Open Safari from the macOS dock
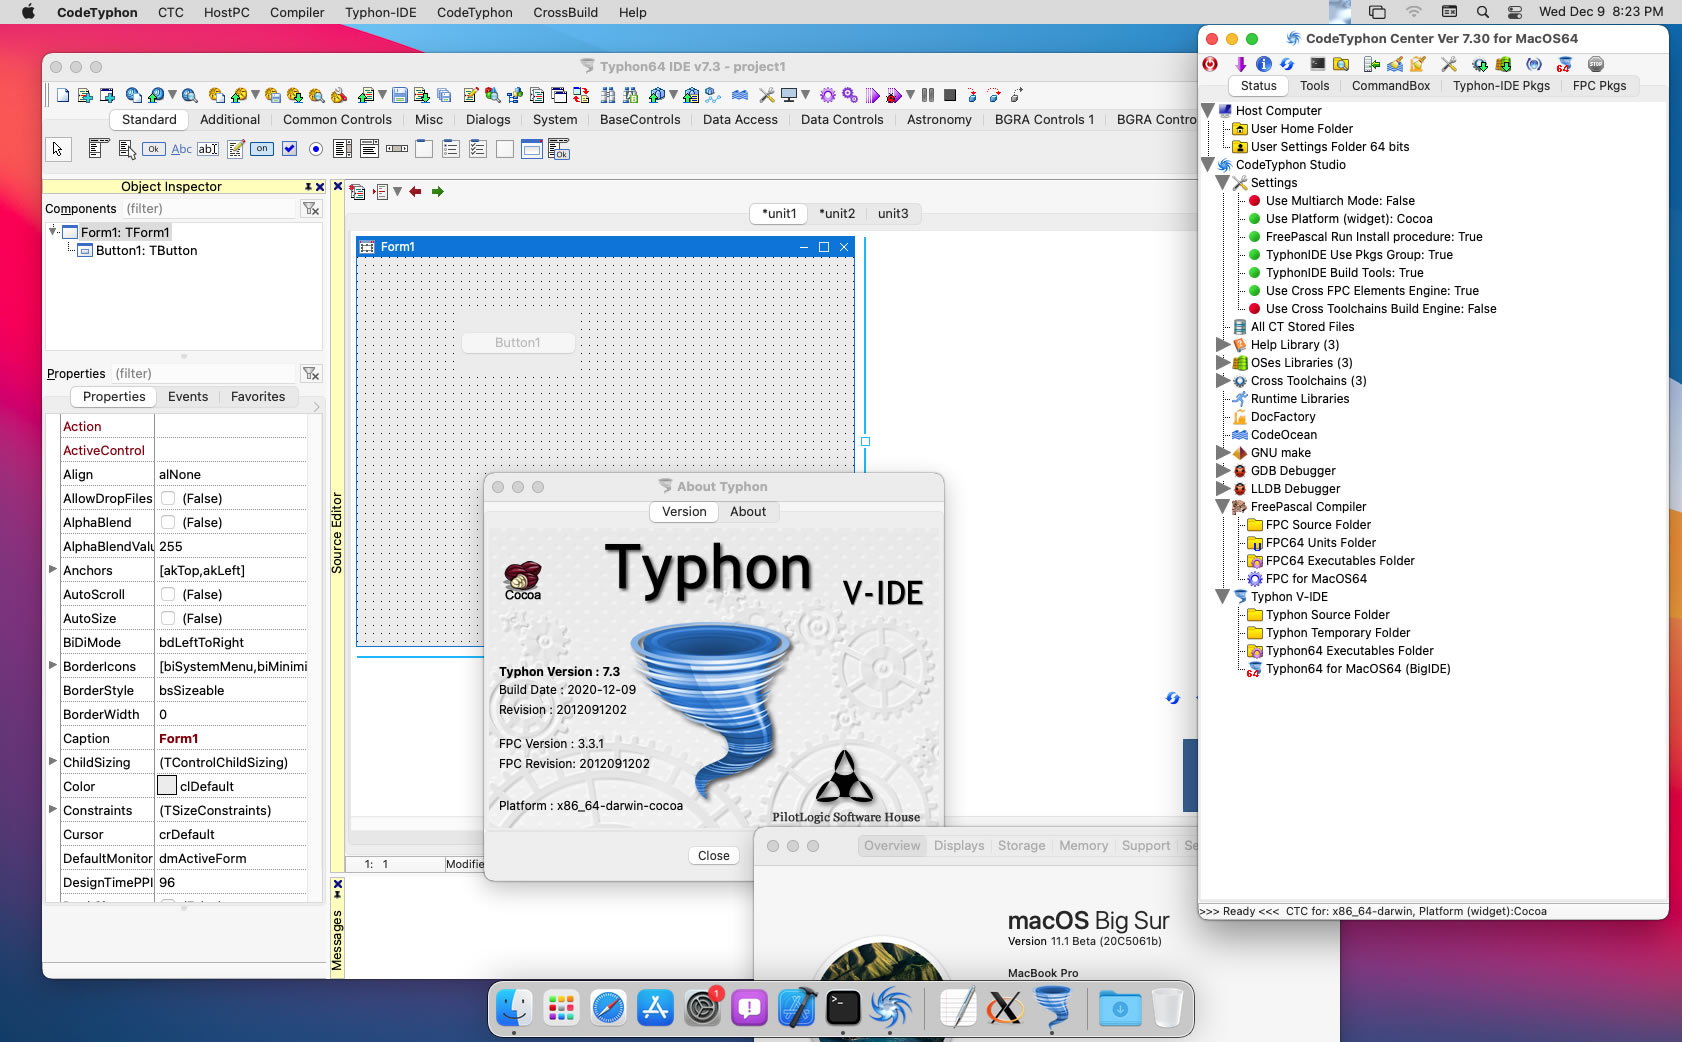Image resolution: width=1682 pixels, height=1042 pixels. pos(608,1008)
